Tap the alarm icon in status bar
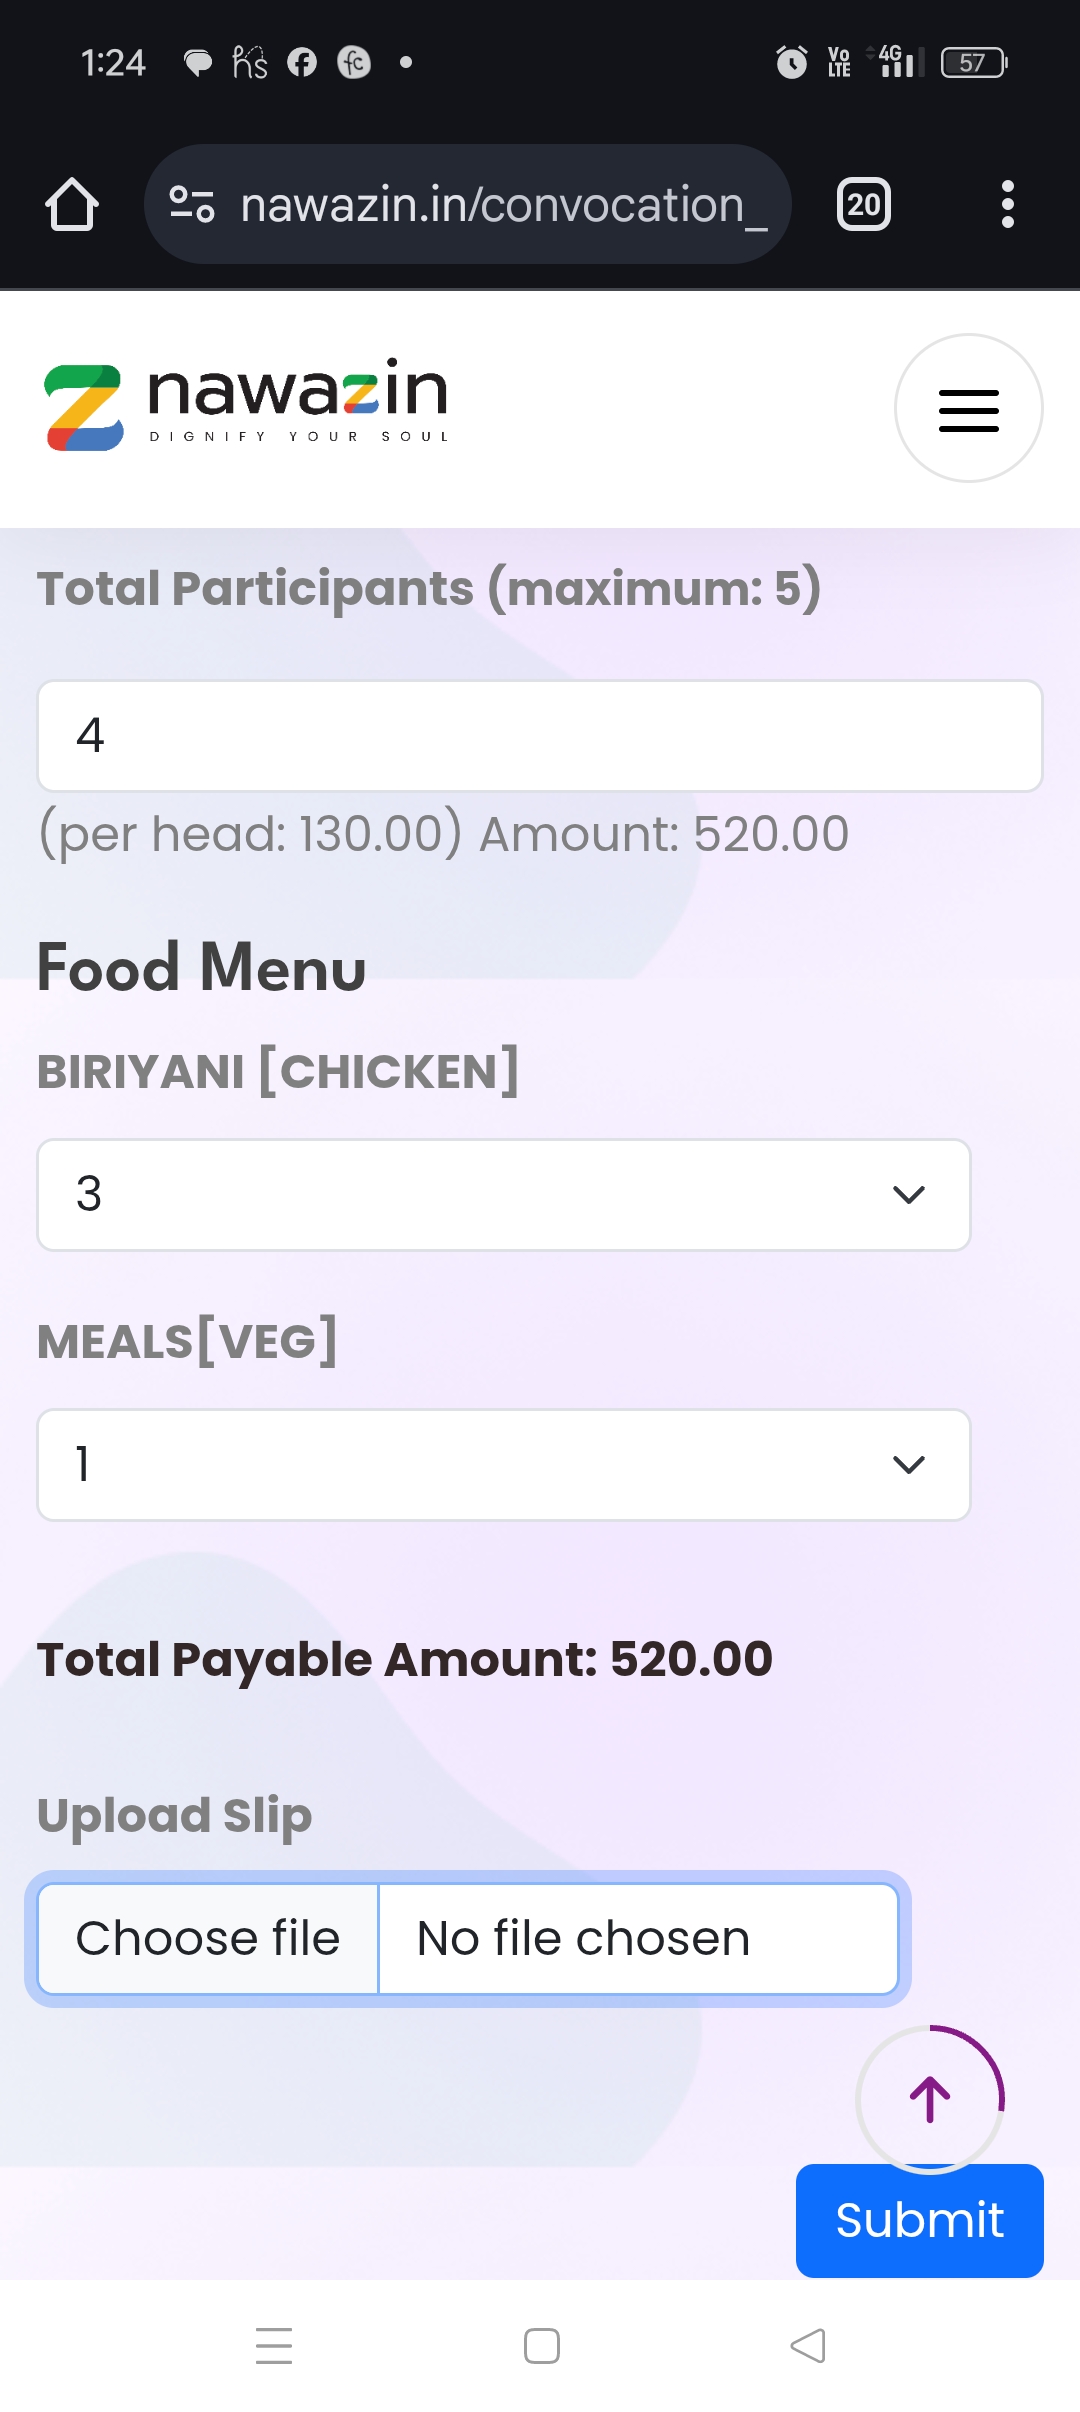This screenshot has width=1080, height=2412. (792, 63)
